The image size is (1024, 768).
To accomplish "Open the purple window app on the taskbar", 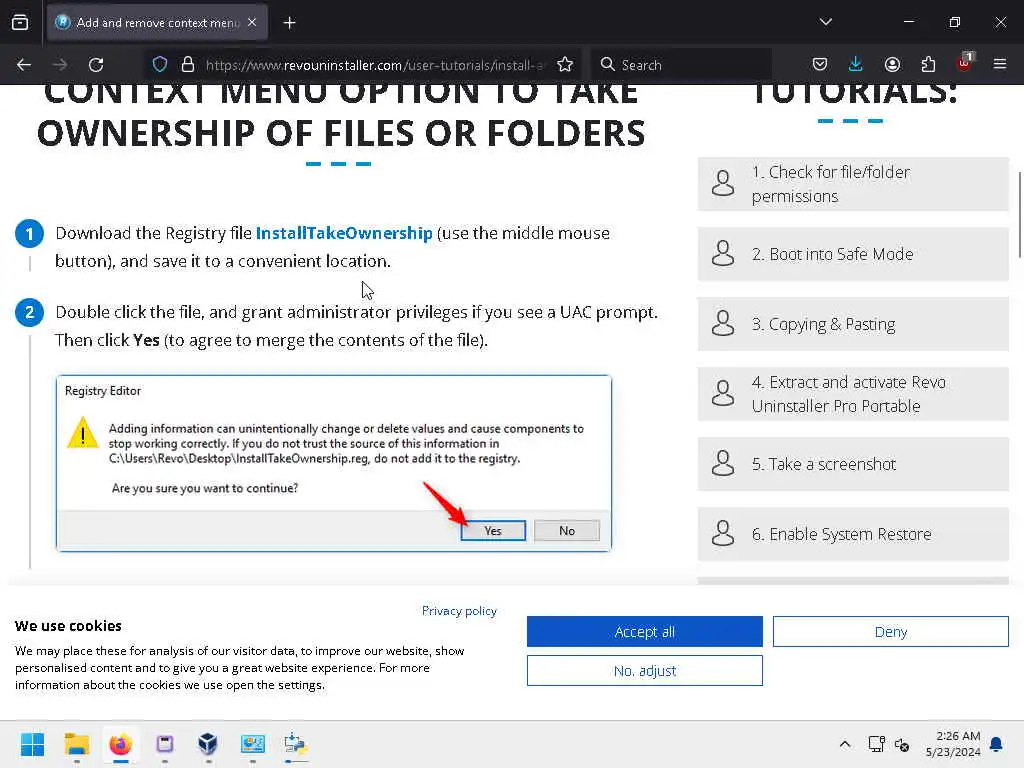I will [x=165, y=744].
